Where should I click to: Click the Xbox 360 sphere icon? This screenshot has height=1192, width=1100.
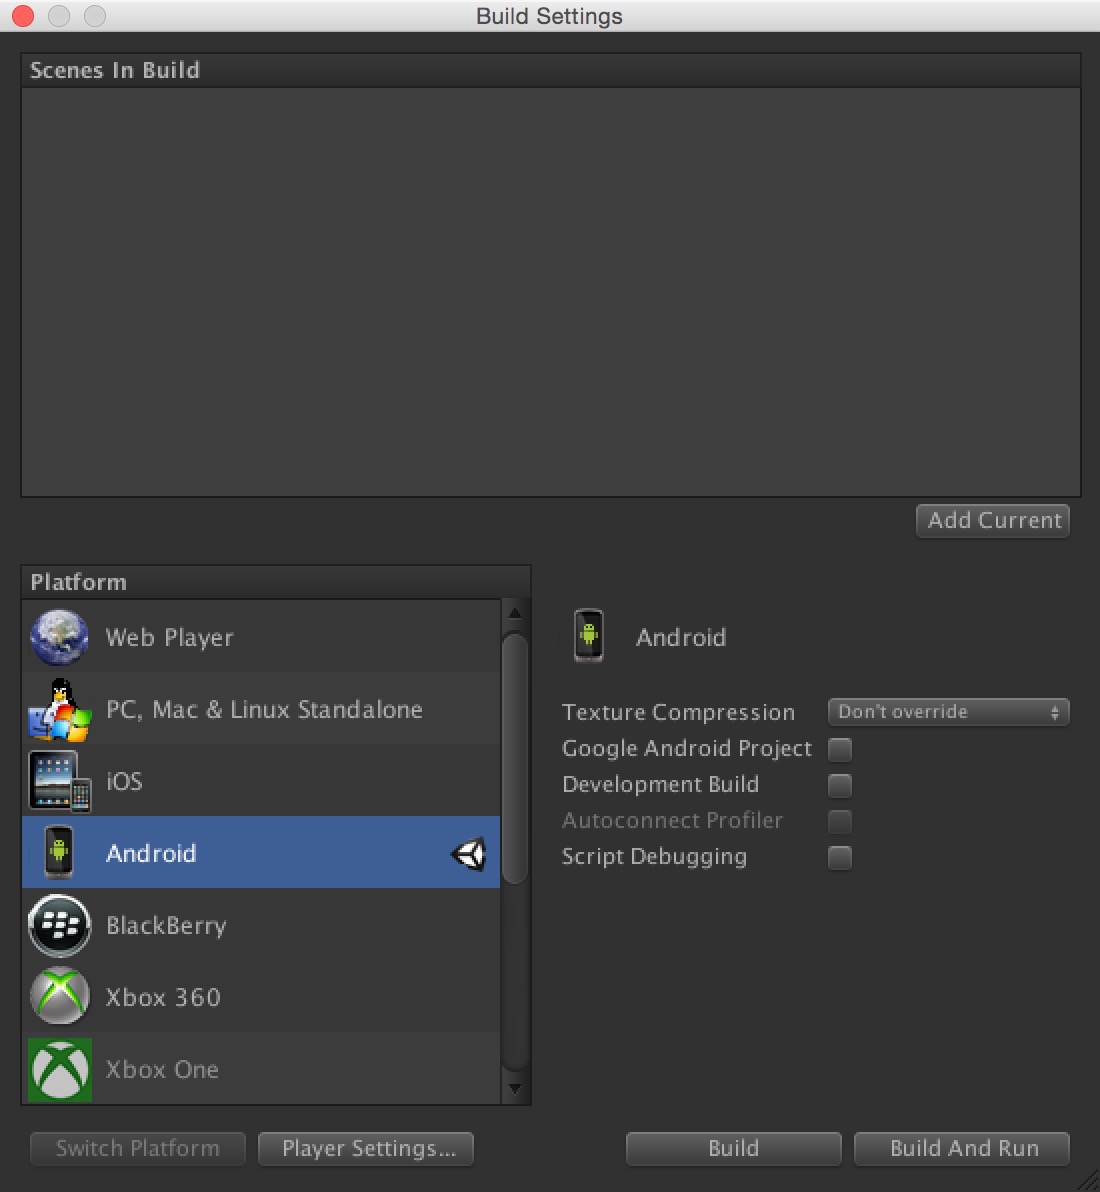click(59, 996)
